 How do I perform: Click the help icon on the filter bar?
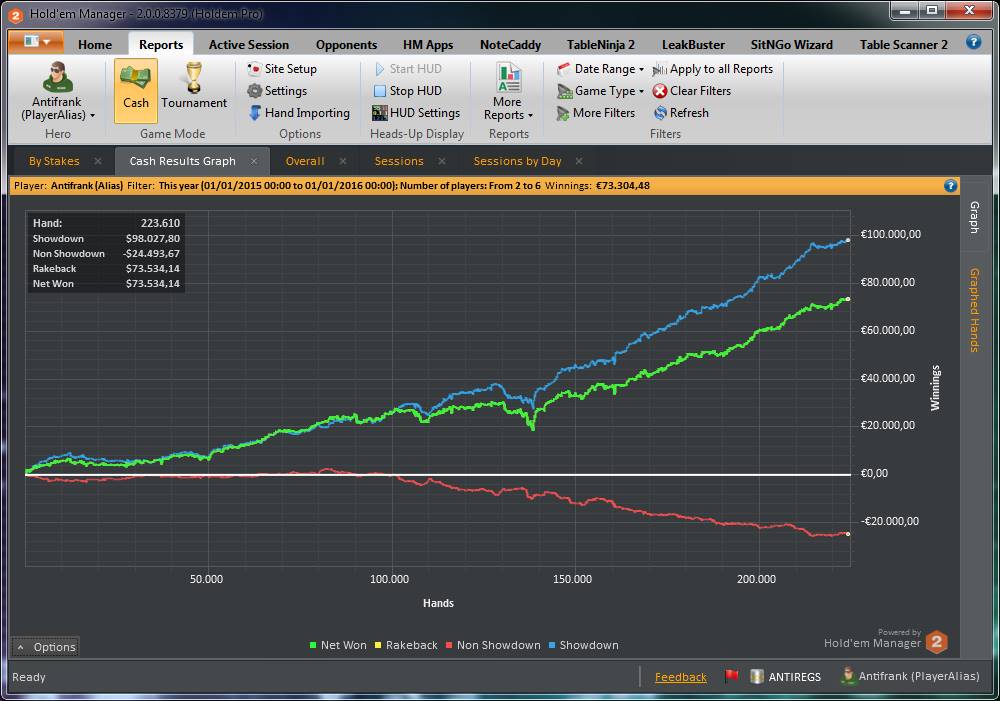pyautogui.click(x=950, y=186)
